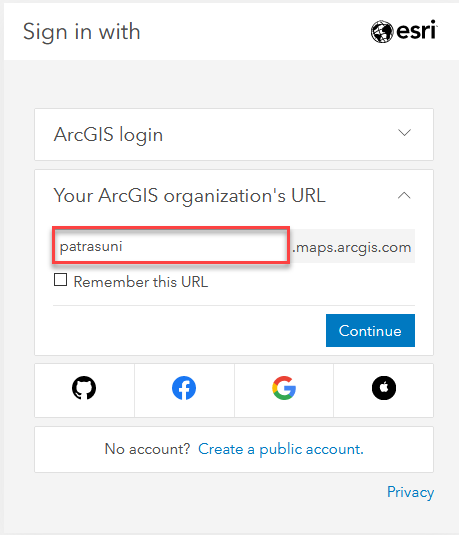Sign in using the Google icon
The image size is (459, 535).
284,388
